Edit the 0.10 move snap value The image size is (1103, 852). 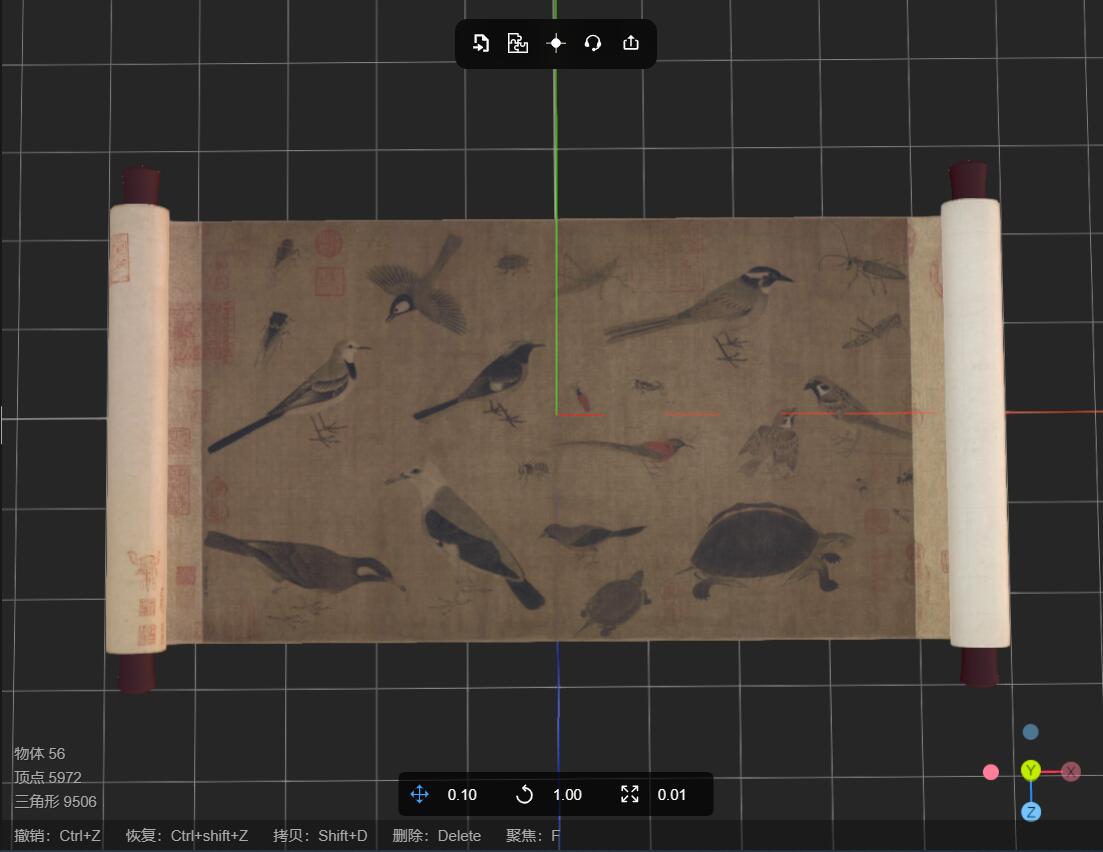tap(462, 795)
